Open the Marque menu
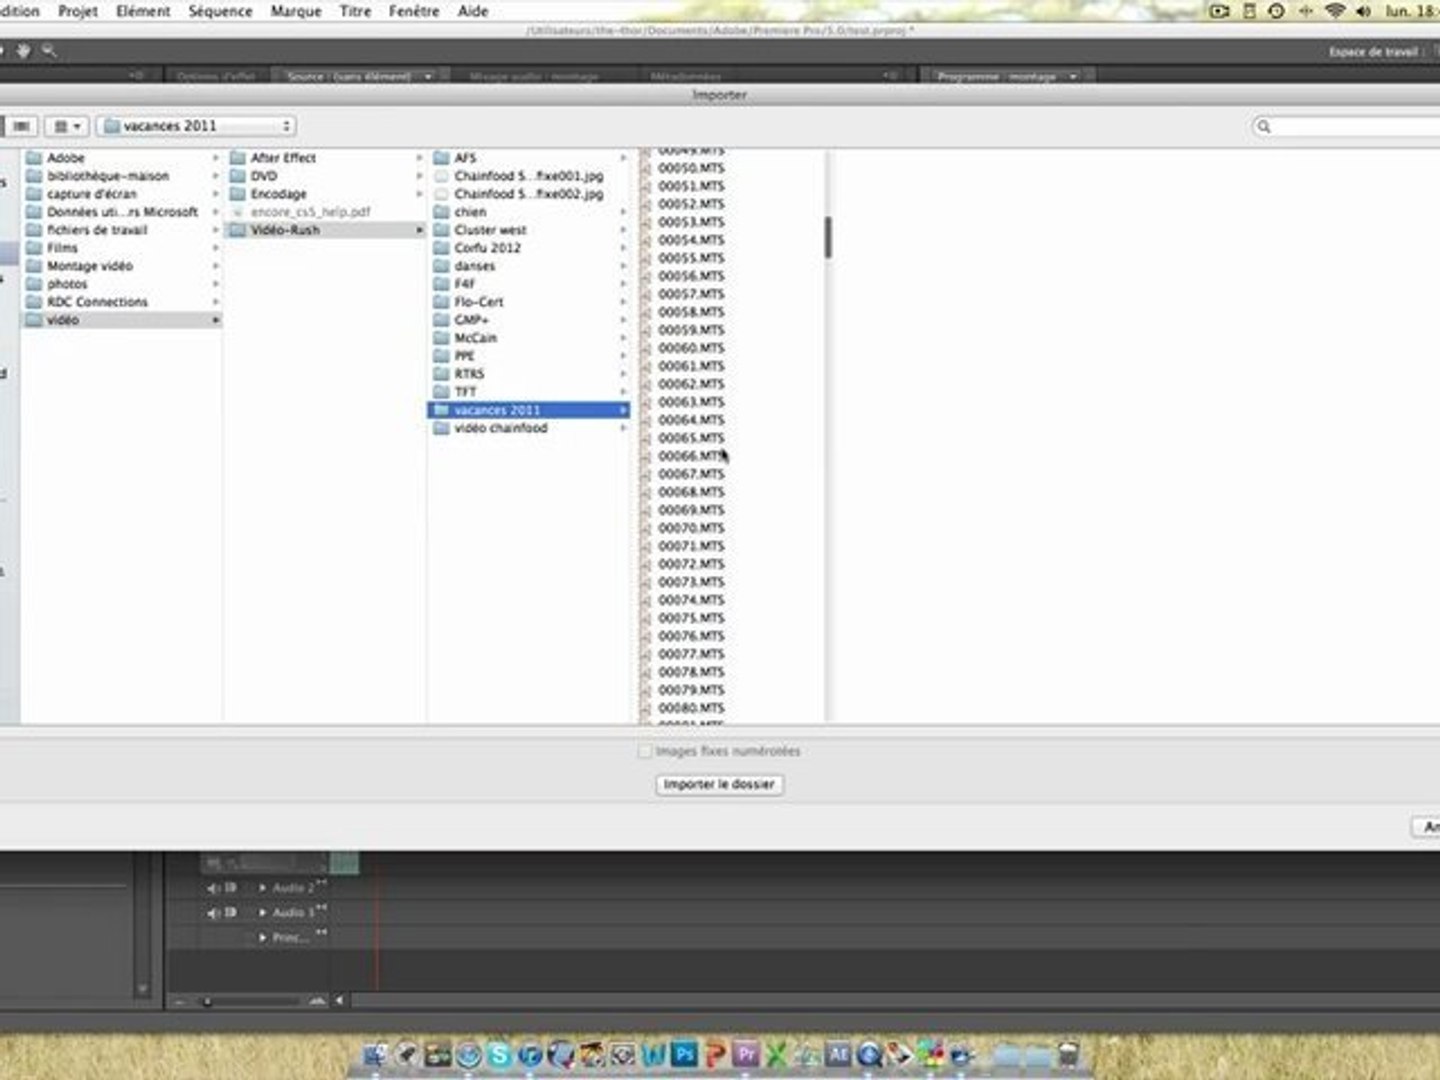The width and height of the screenshot is (1440, 1080). coord(296,11)
